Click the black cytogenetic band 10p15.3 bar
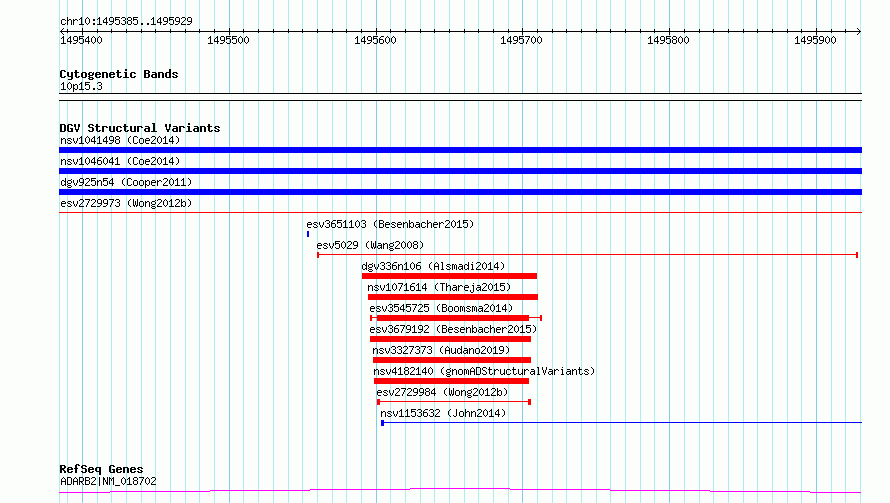 click(460, 97)
